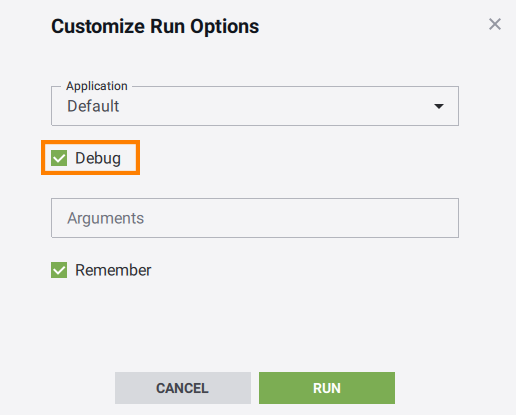Start the run with current options
516x415 pixels.
(x=327, y=388)
